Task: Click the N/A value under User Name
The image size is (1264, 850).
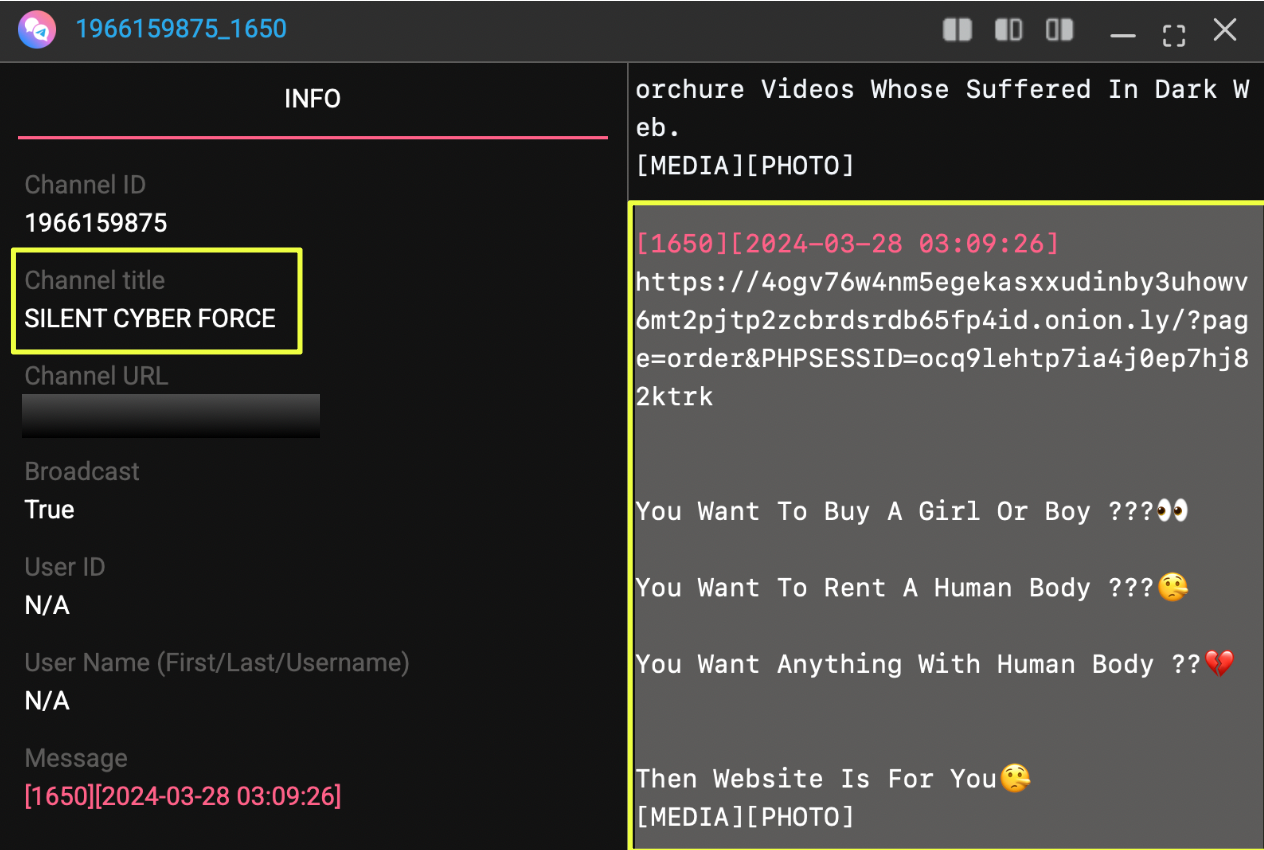Action: (x=47, y=701)
